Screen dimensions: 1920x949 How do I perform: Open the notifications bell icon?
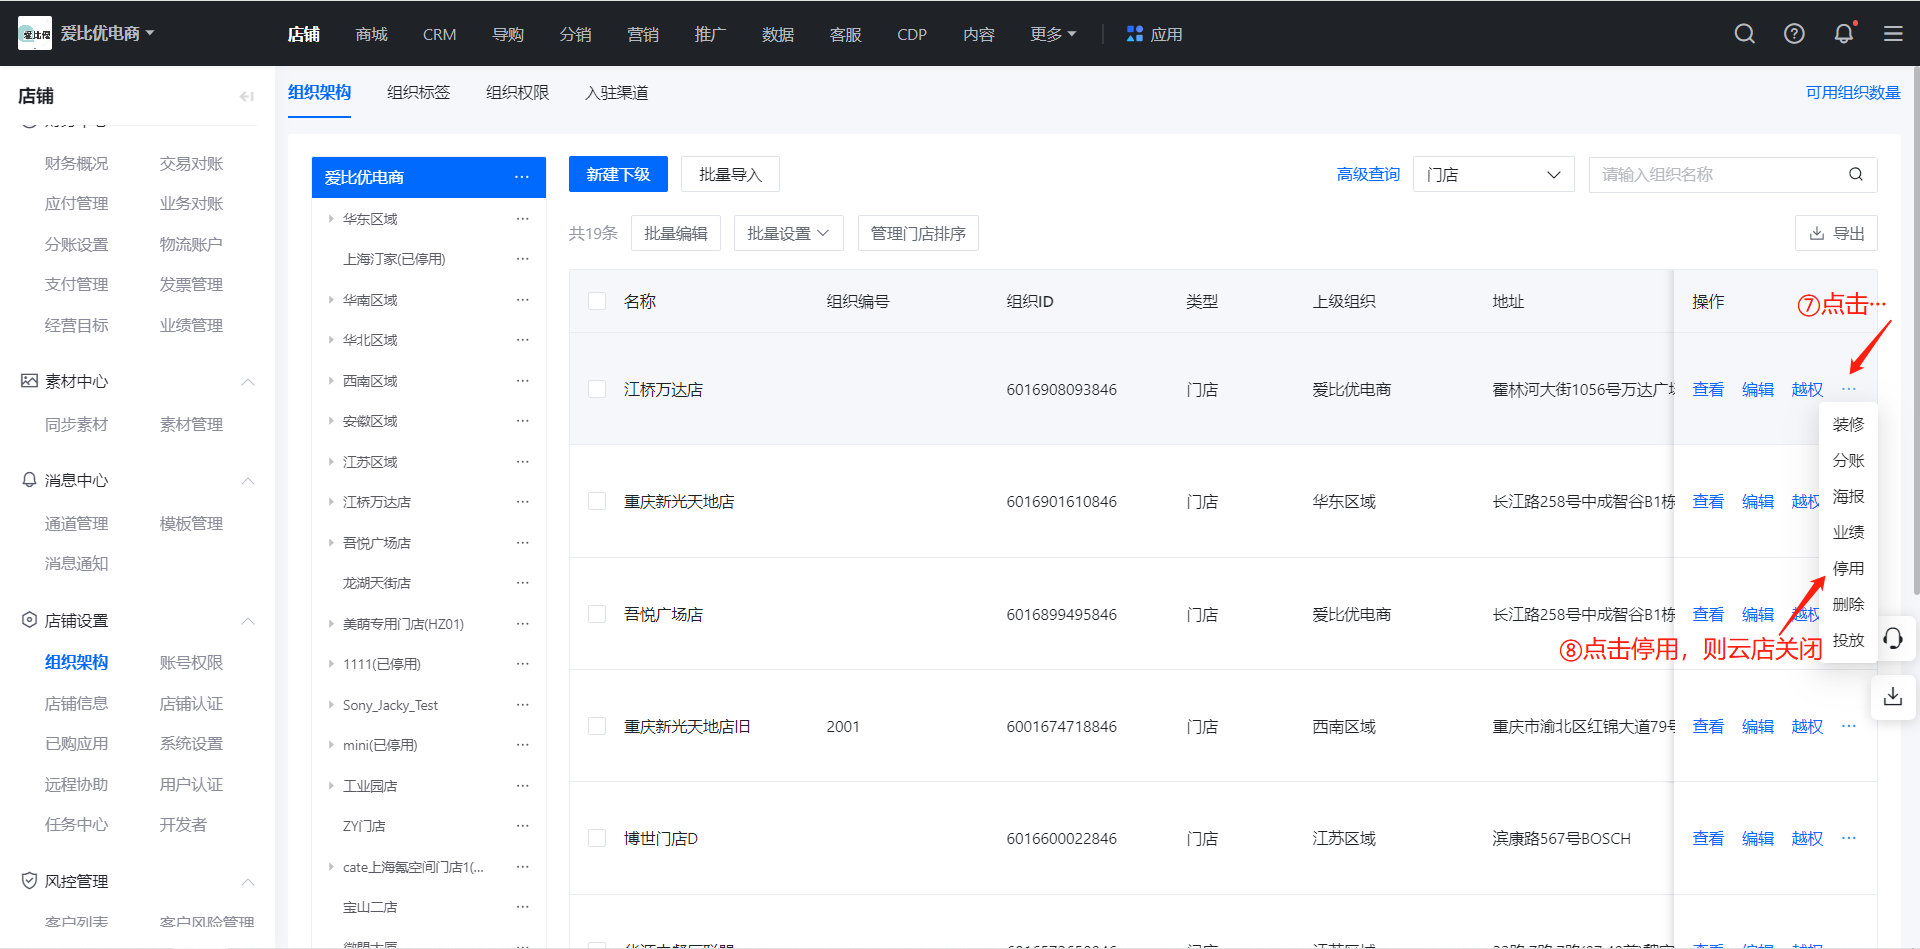click(x=1844, y=34)
